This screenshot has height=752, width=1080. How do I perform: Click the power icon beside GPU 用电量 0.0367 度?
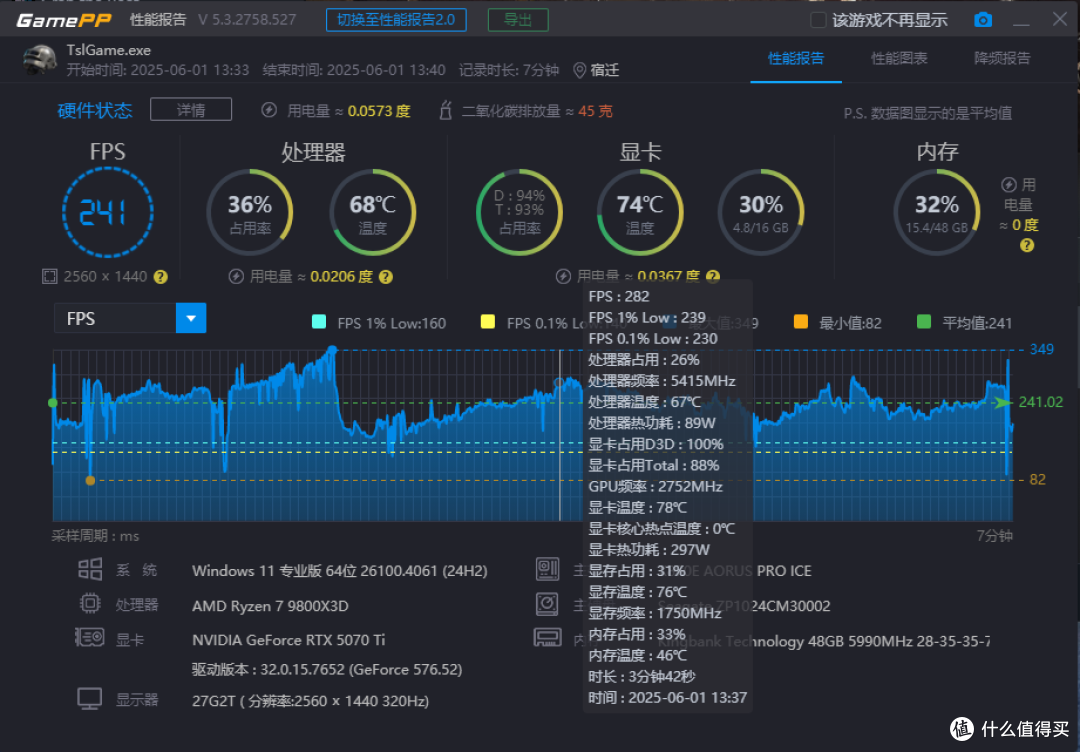(x=563, y=277)
